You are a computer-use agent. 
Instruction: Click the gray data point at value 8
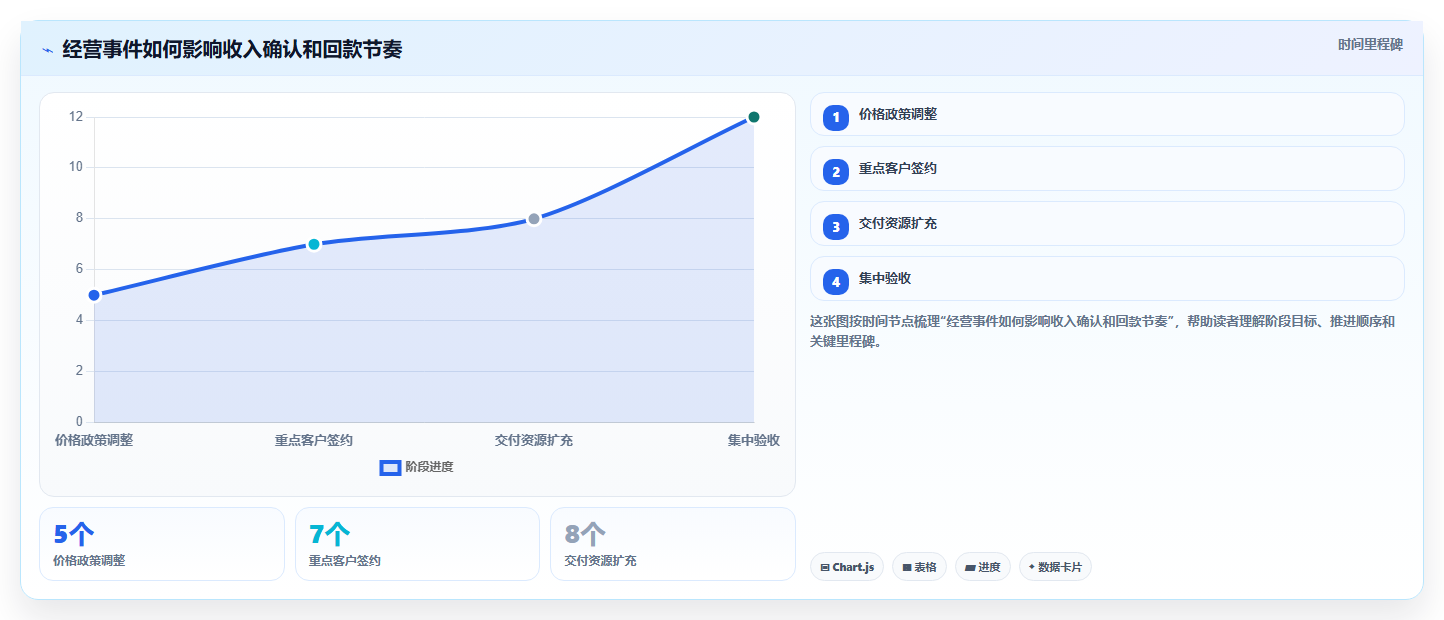[534, 219]
